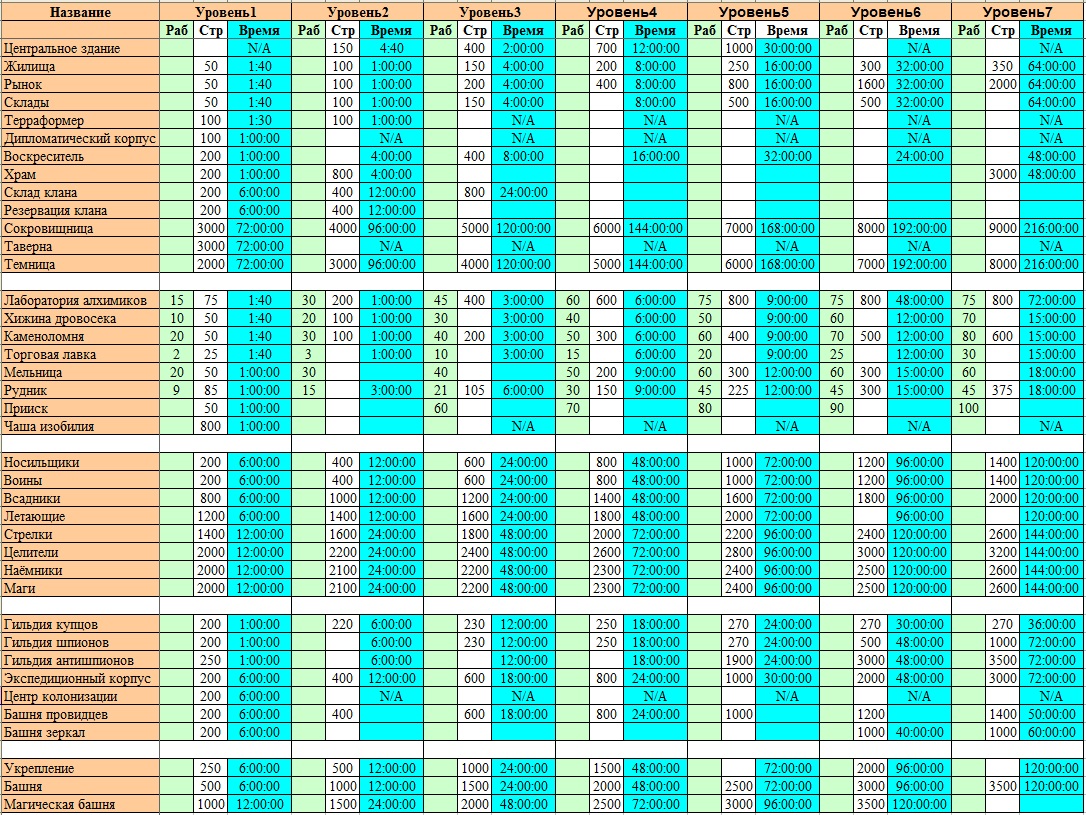Viewport: 1086px width, 815px height.
Task: Select the Магическая башня row label
Action: [x=80, y=805]
